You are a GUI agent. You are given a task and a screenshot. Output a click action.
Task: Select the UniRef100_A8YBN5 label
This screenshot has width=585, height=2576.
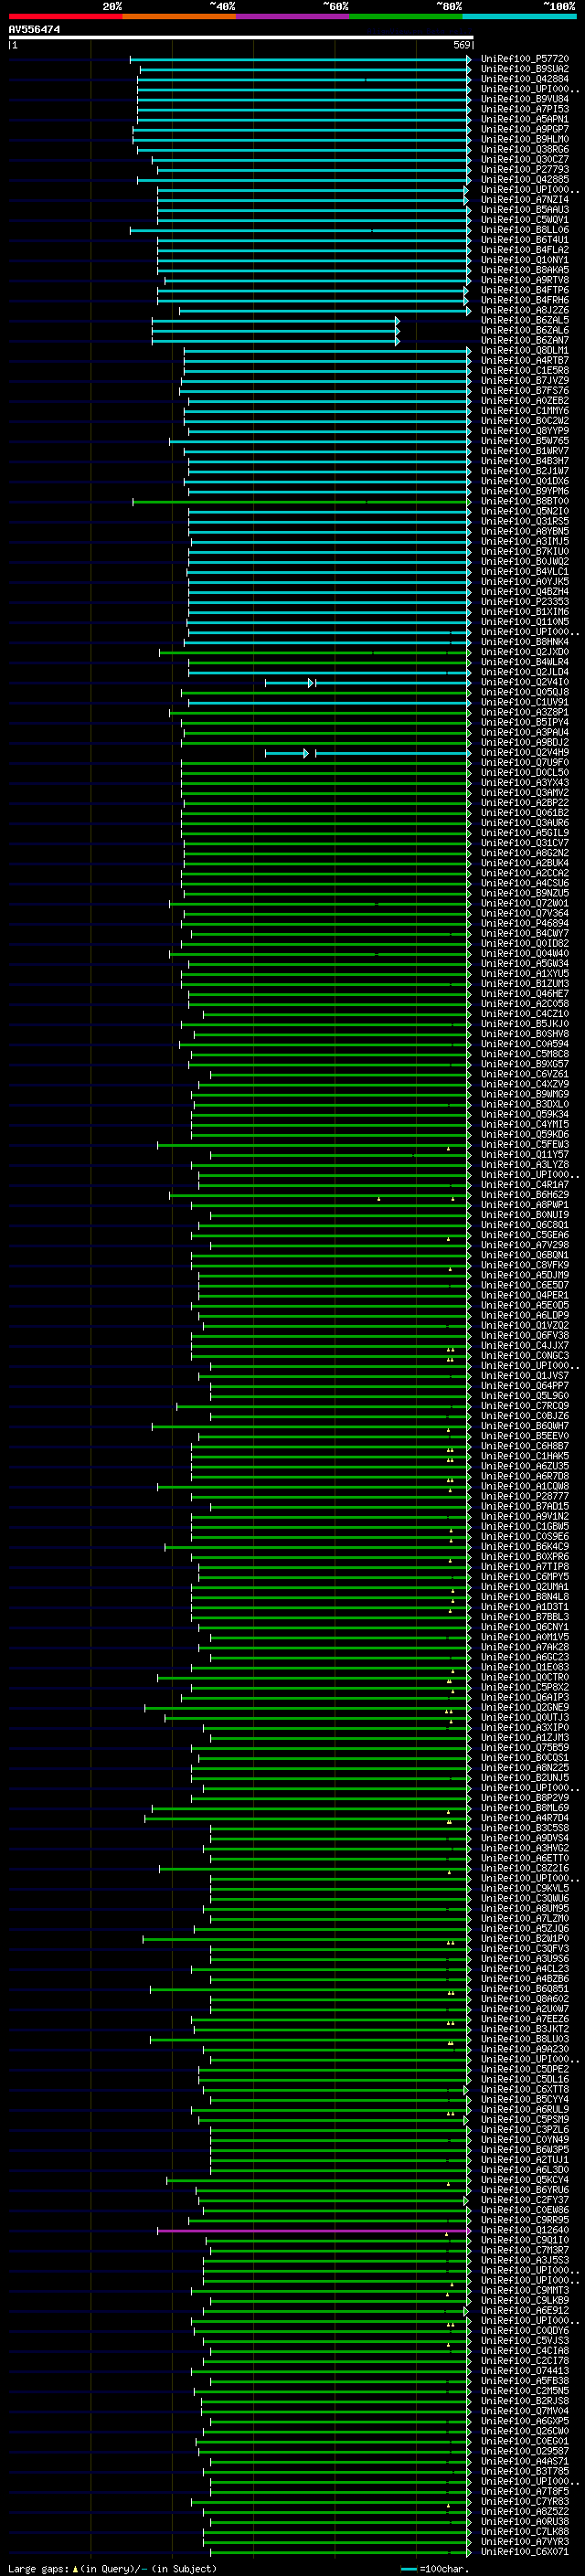pyautogui.click(x=524, y=531)
